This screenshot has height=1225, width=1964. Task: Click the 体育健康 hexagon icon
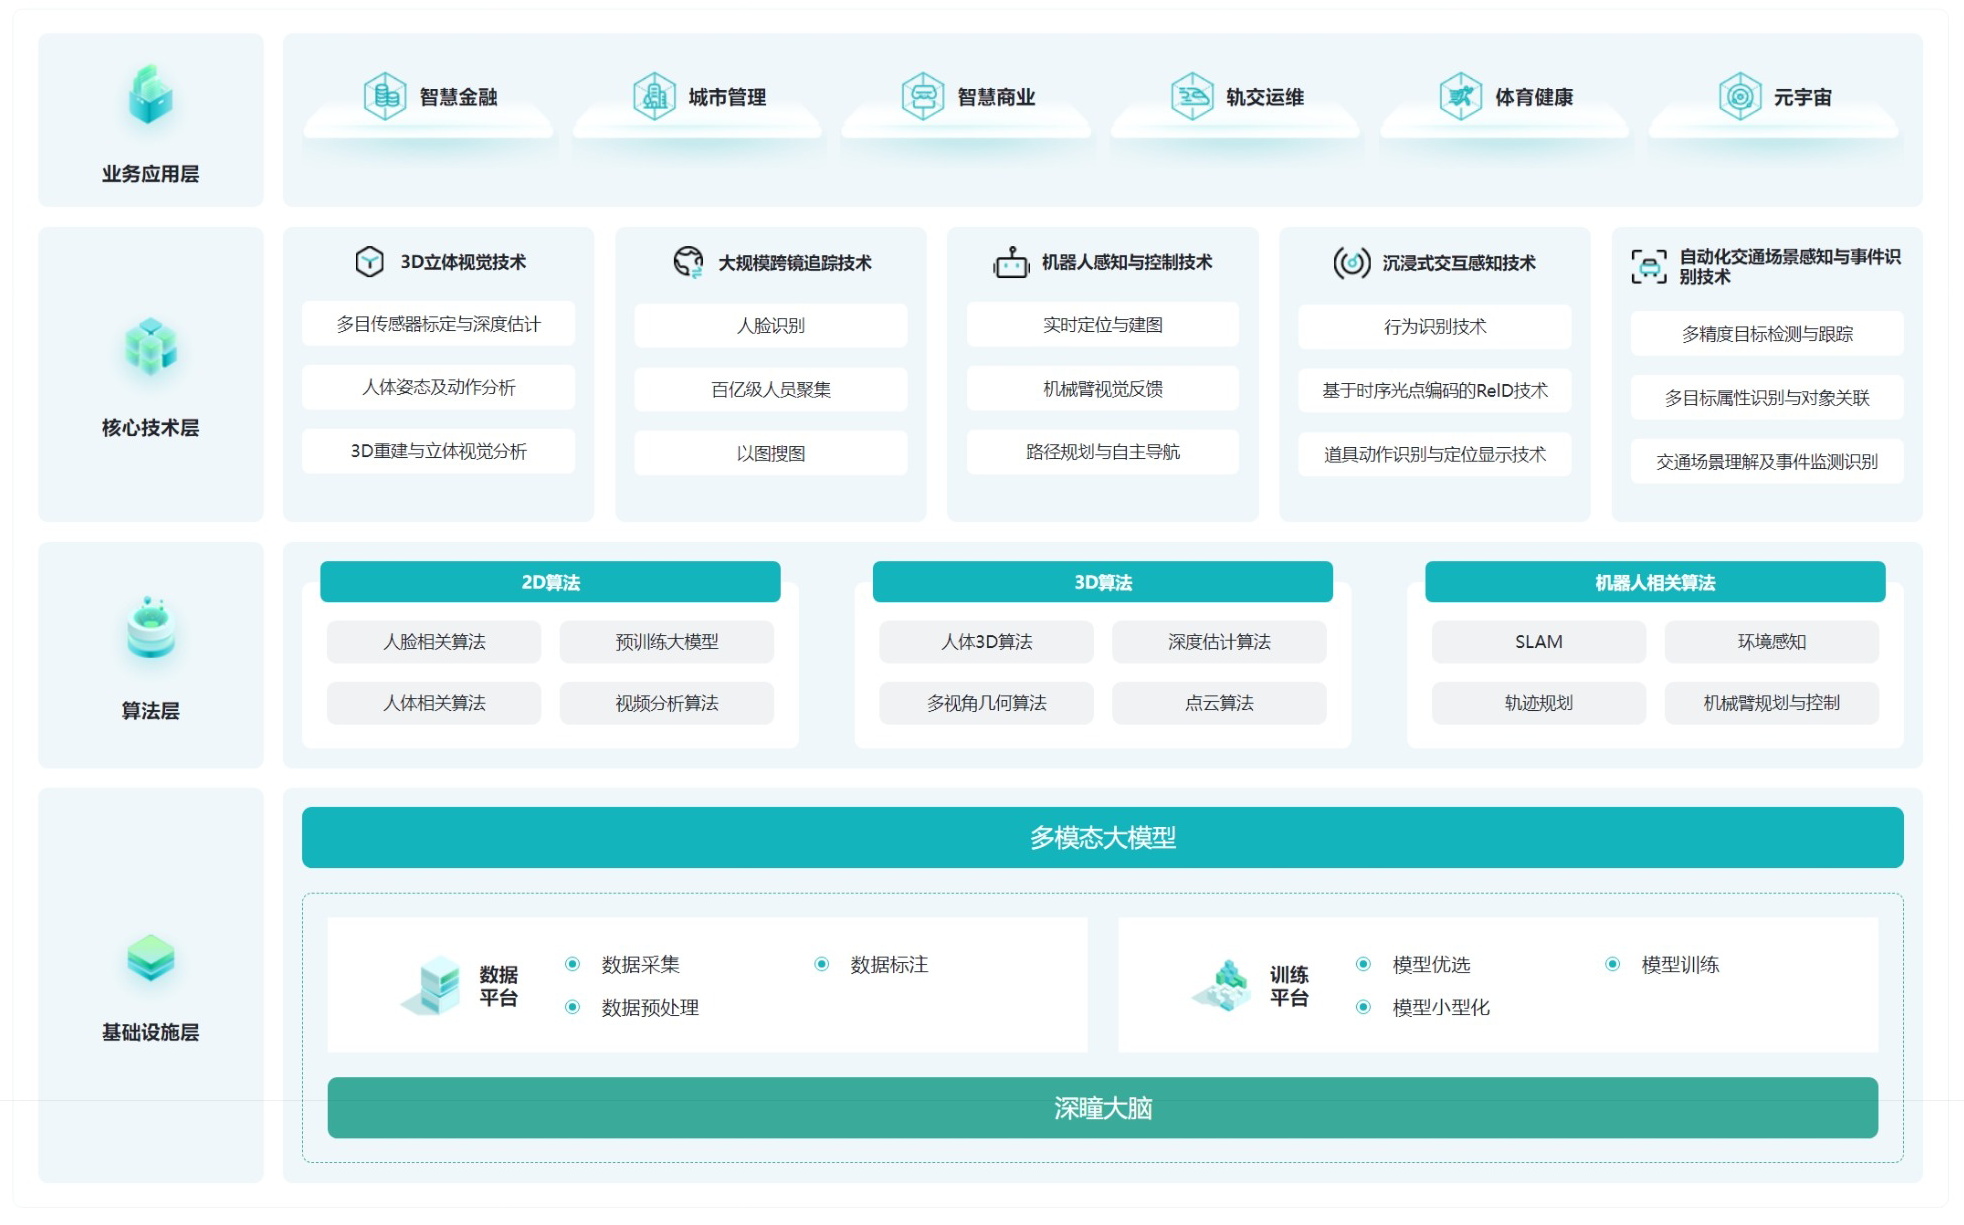click(x=1460, y=97)
